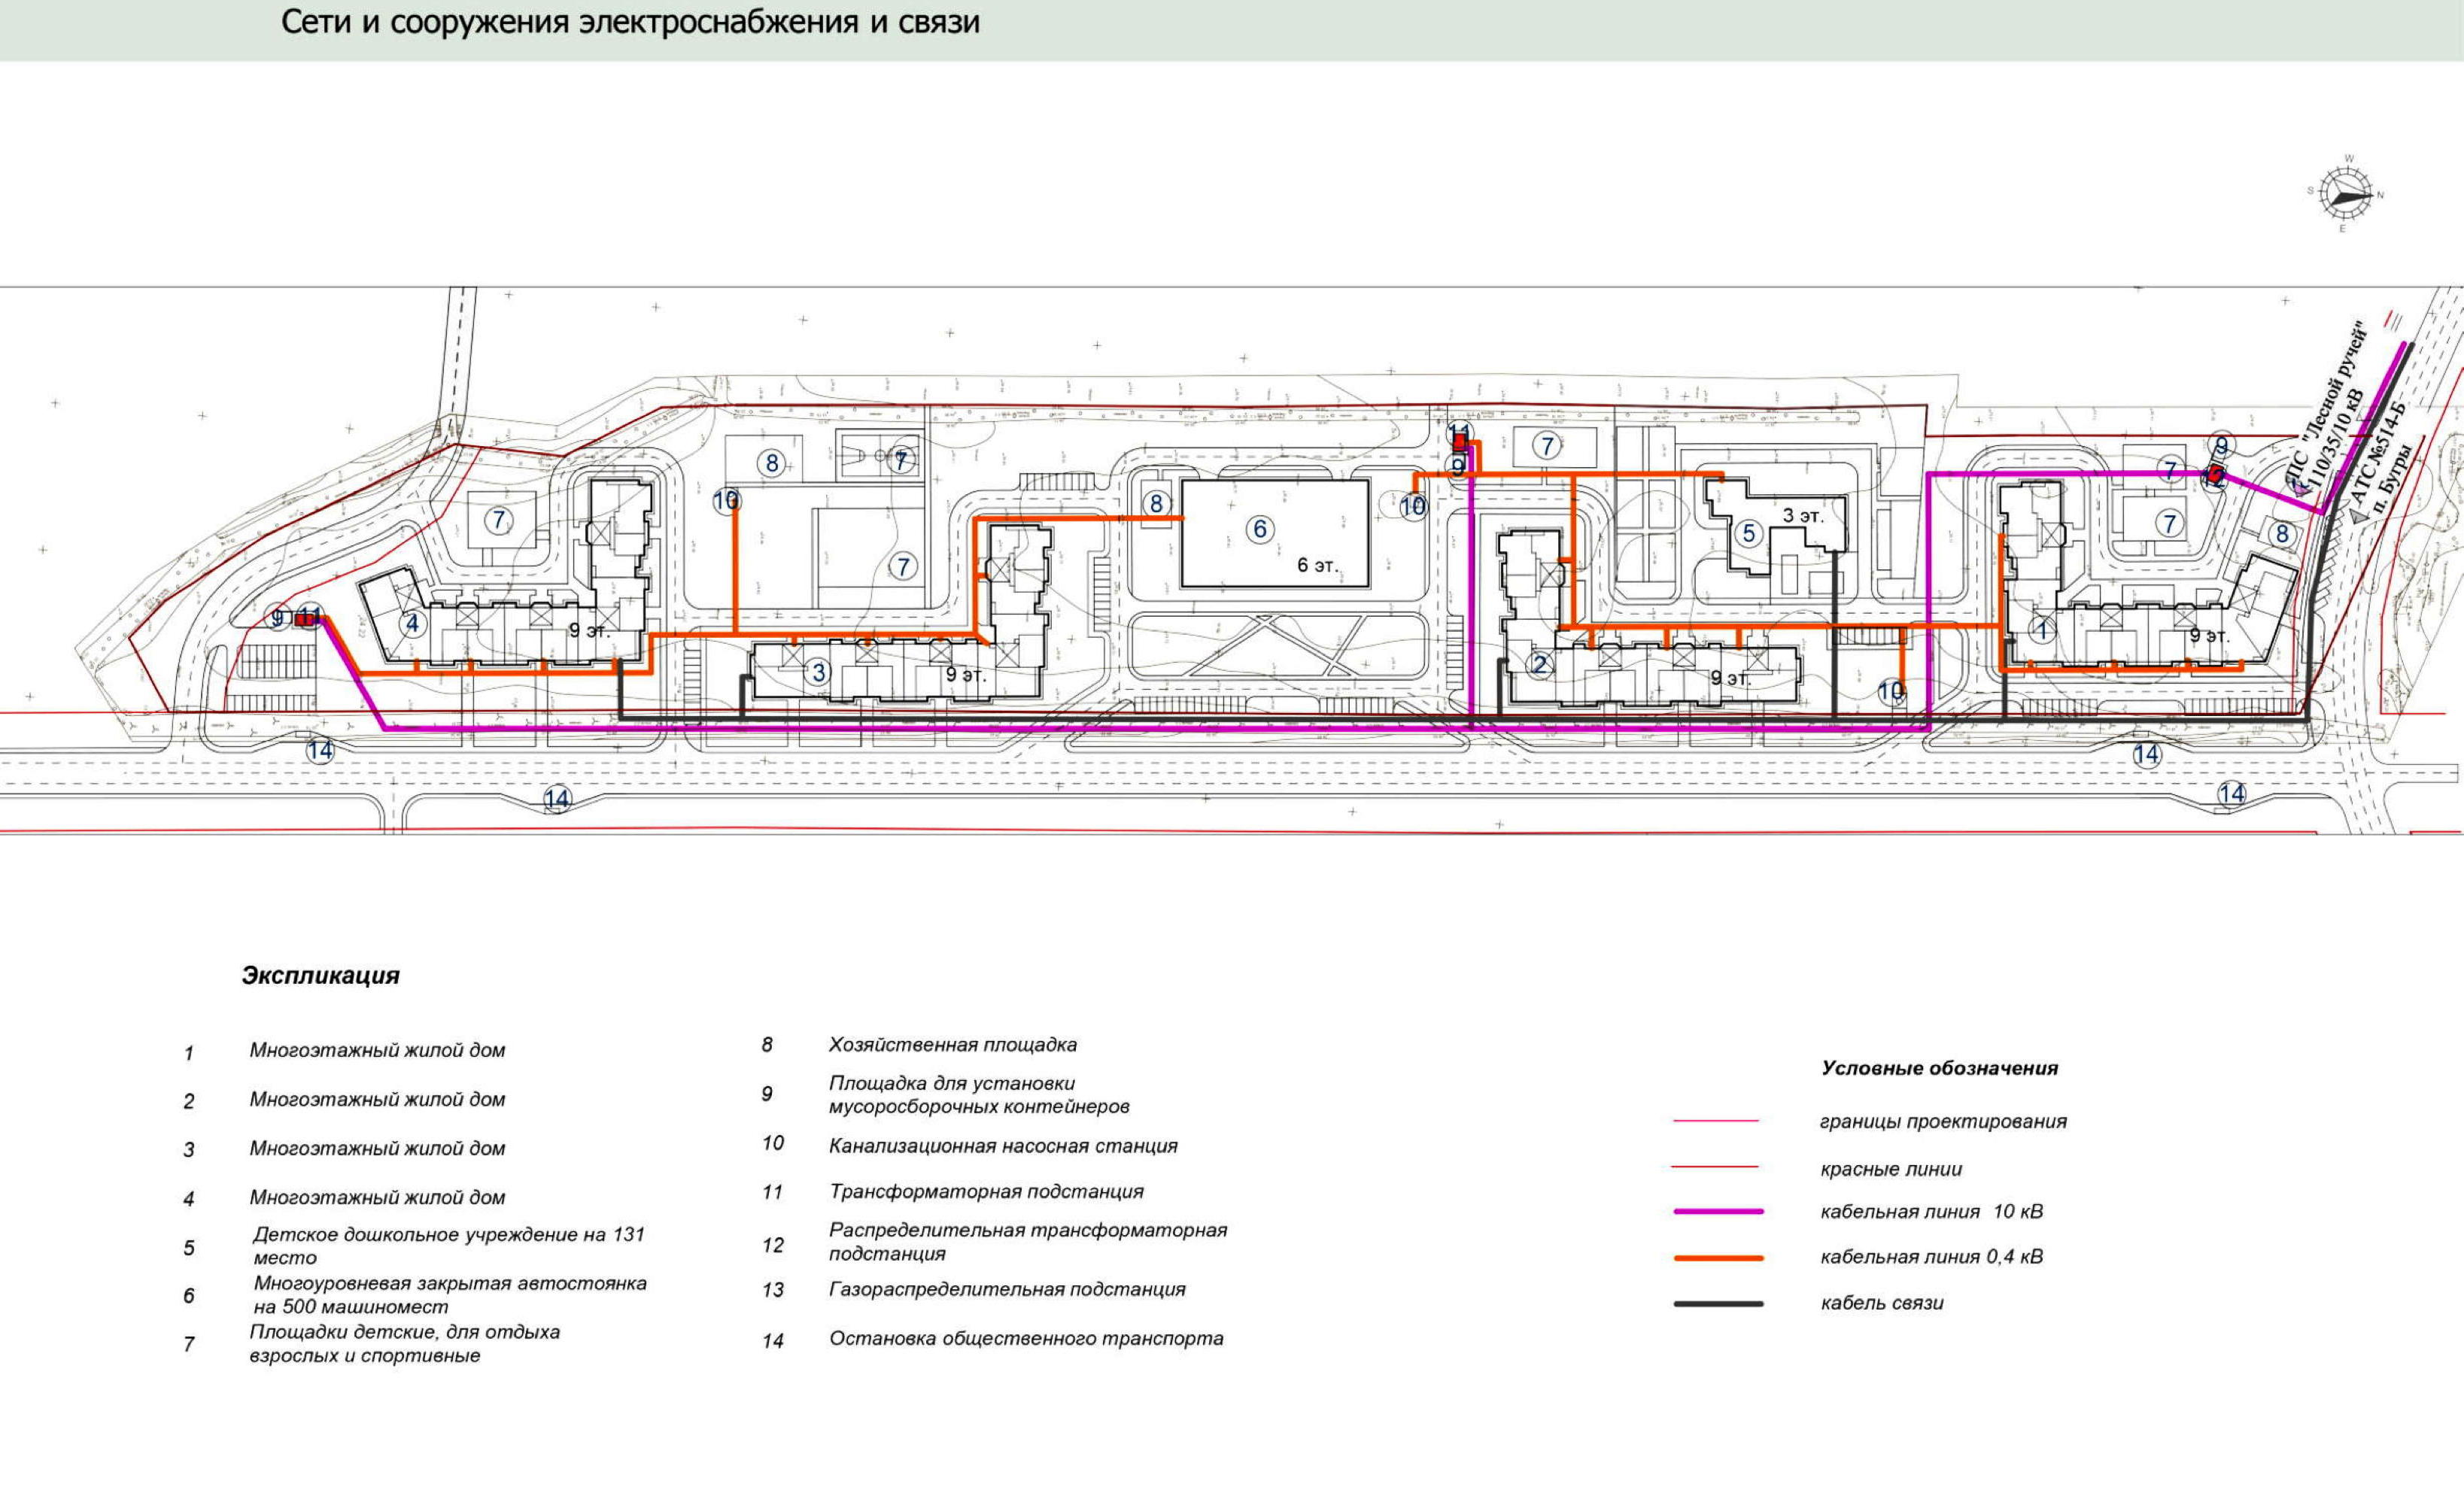Click the orange 0,4 кВ cable line legend swatch

(x=1718, y=1258)
